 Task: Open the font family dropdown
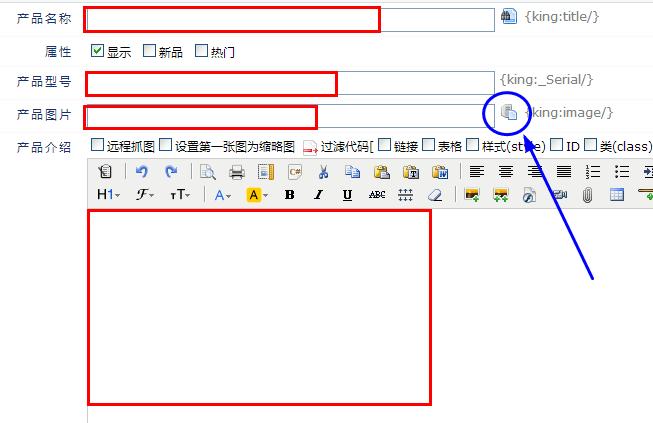pyautogui.click(x=145, y=195)
